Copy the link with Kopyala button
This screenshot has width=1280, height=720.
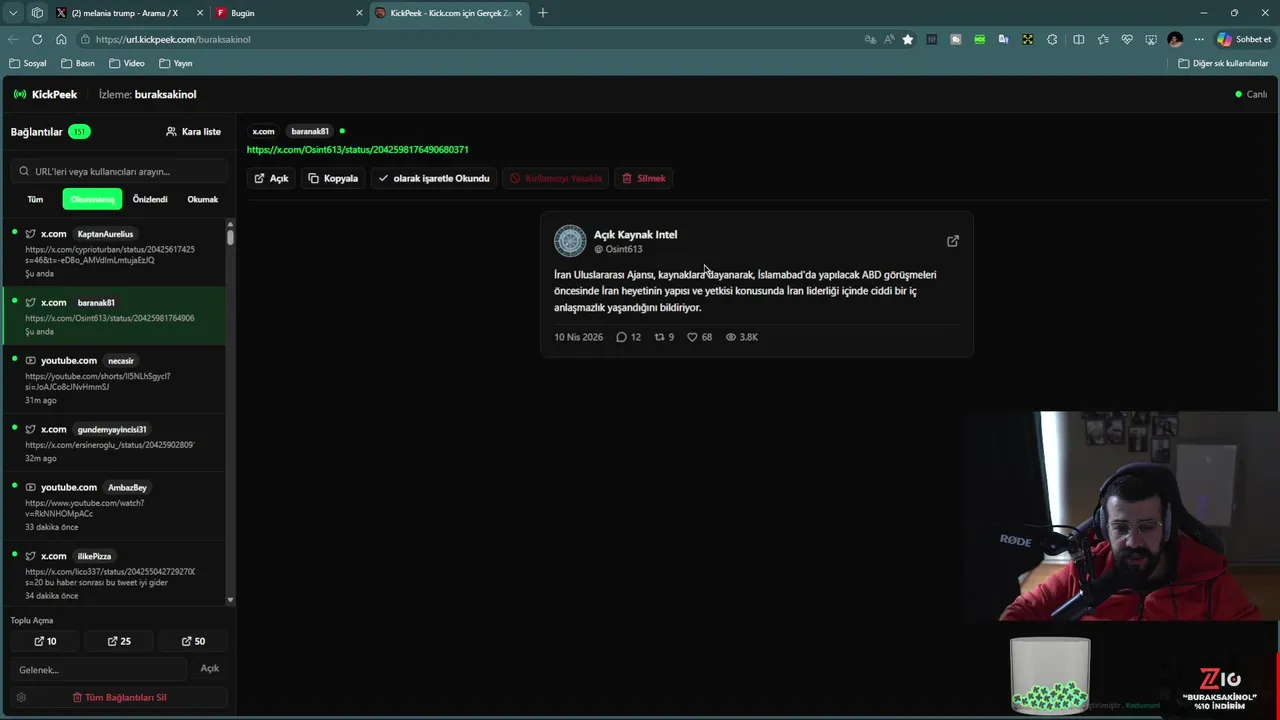tap(333, 178)
